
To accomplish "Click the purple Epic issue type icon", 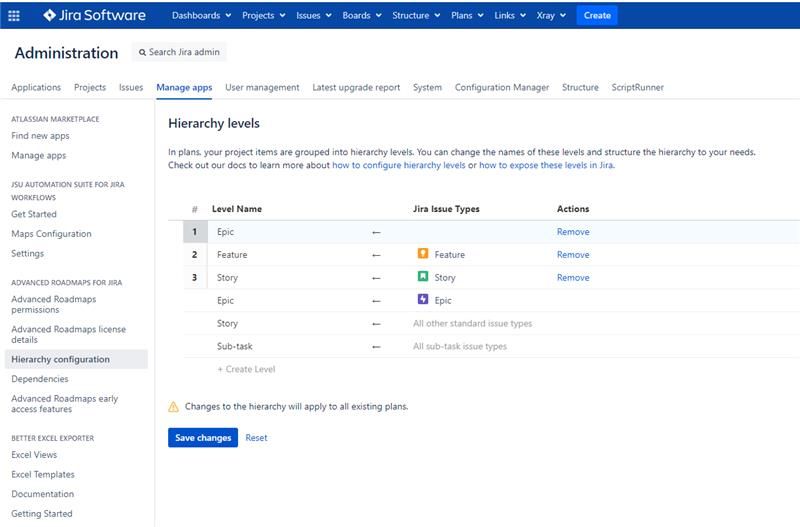I will (x=423, y=300).
